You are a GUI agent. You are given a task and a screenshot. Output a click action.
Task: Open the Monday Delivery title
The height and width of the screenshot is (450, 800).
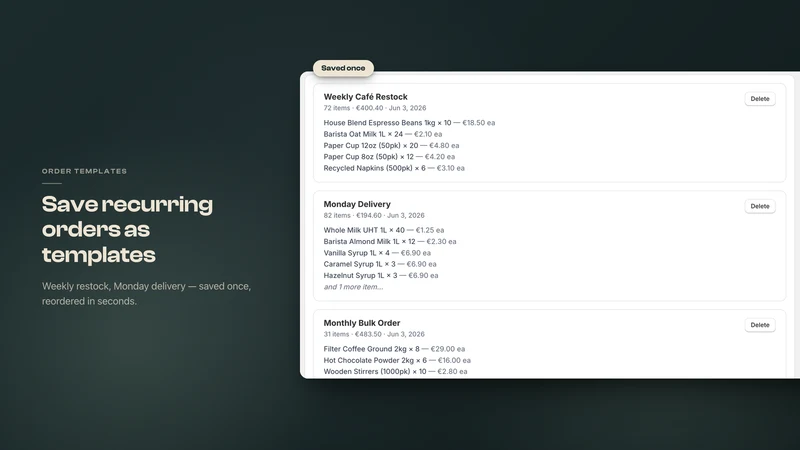pyautogui.click(x=357, y=204)
